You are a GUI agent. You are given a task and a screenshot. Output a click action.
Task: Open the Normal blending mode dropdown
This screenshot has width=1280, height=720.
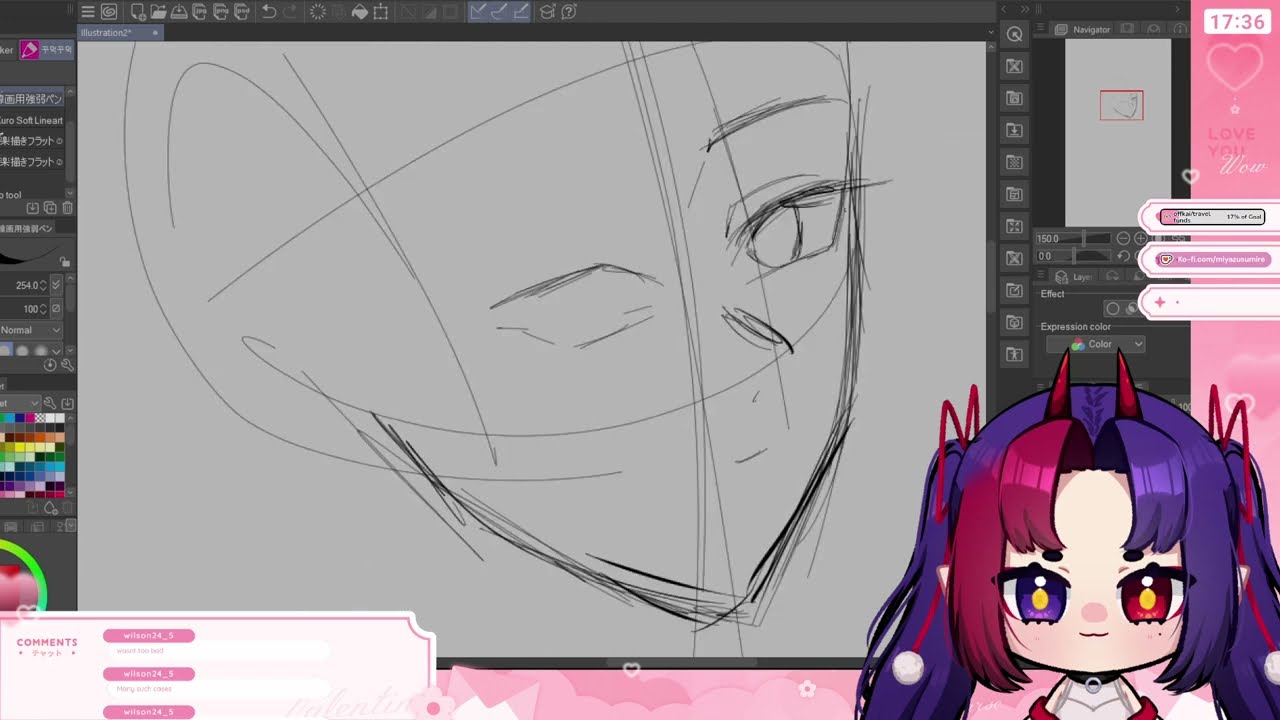[x=30, y=330]
